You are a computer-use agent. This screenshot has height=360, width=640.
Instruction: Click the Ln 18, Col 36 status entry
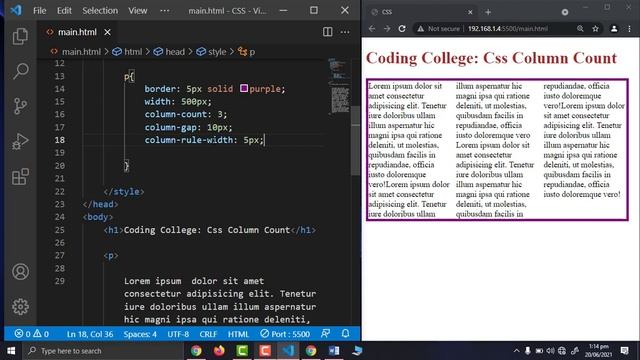point(90,334)
